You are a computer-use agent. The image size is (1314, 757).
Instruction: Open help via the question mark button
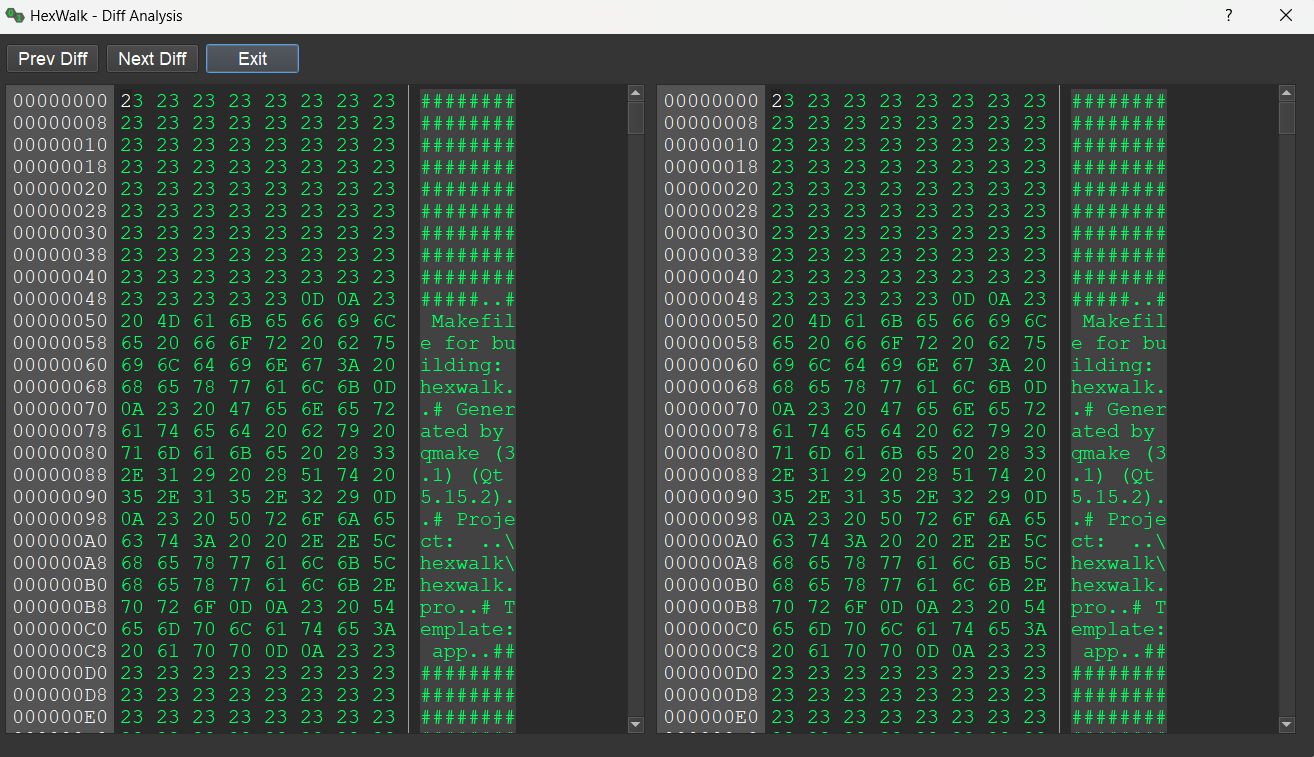(x=1228, y=15)
